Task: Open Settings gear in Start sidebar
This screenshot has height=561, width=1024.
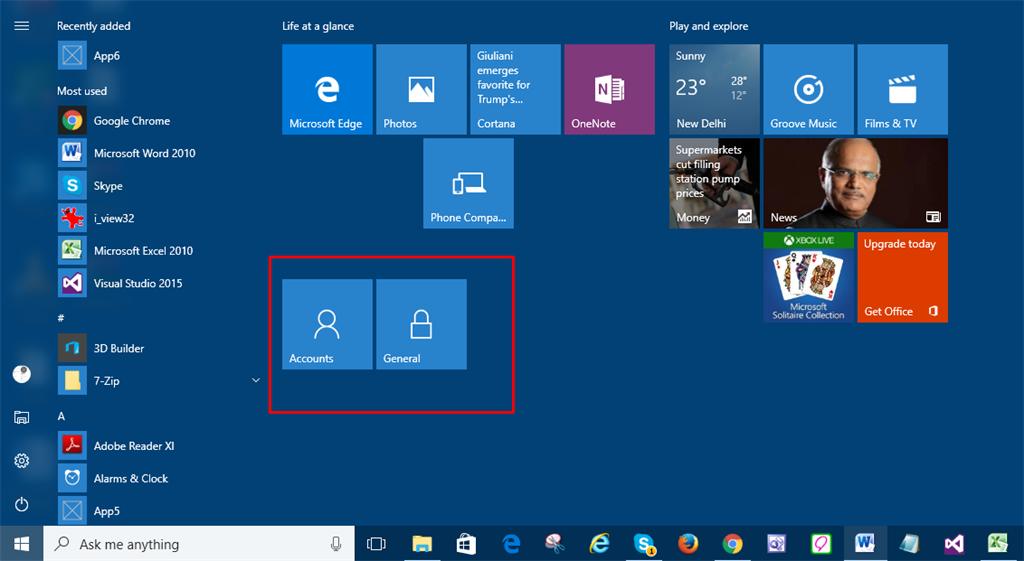Action: [21, 461]
